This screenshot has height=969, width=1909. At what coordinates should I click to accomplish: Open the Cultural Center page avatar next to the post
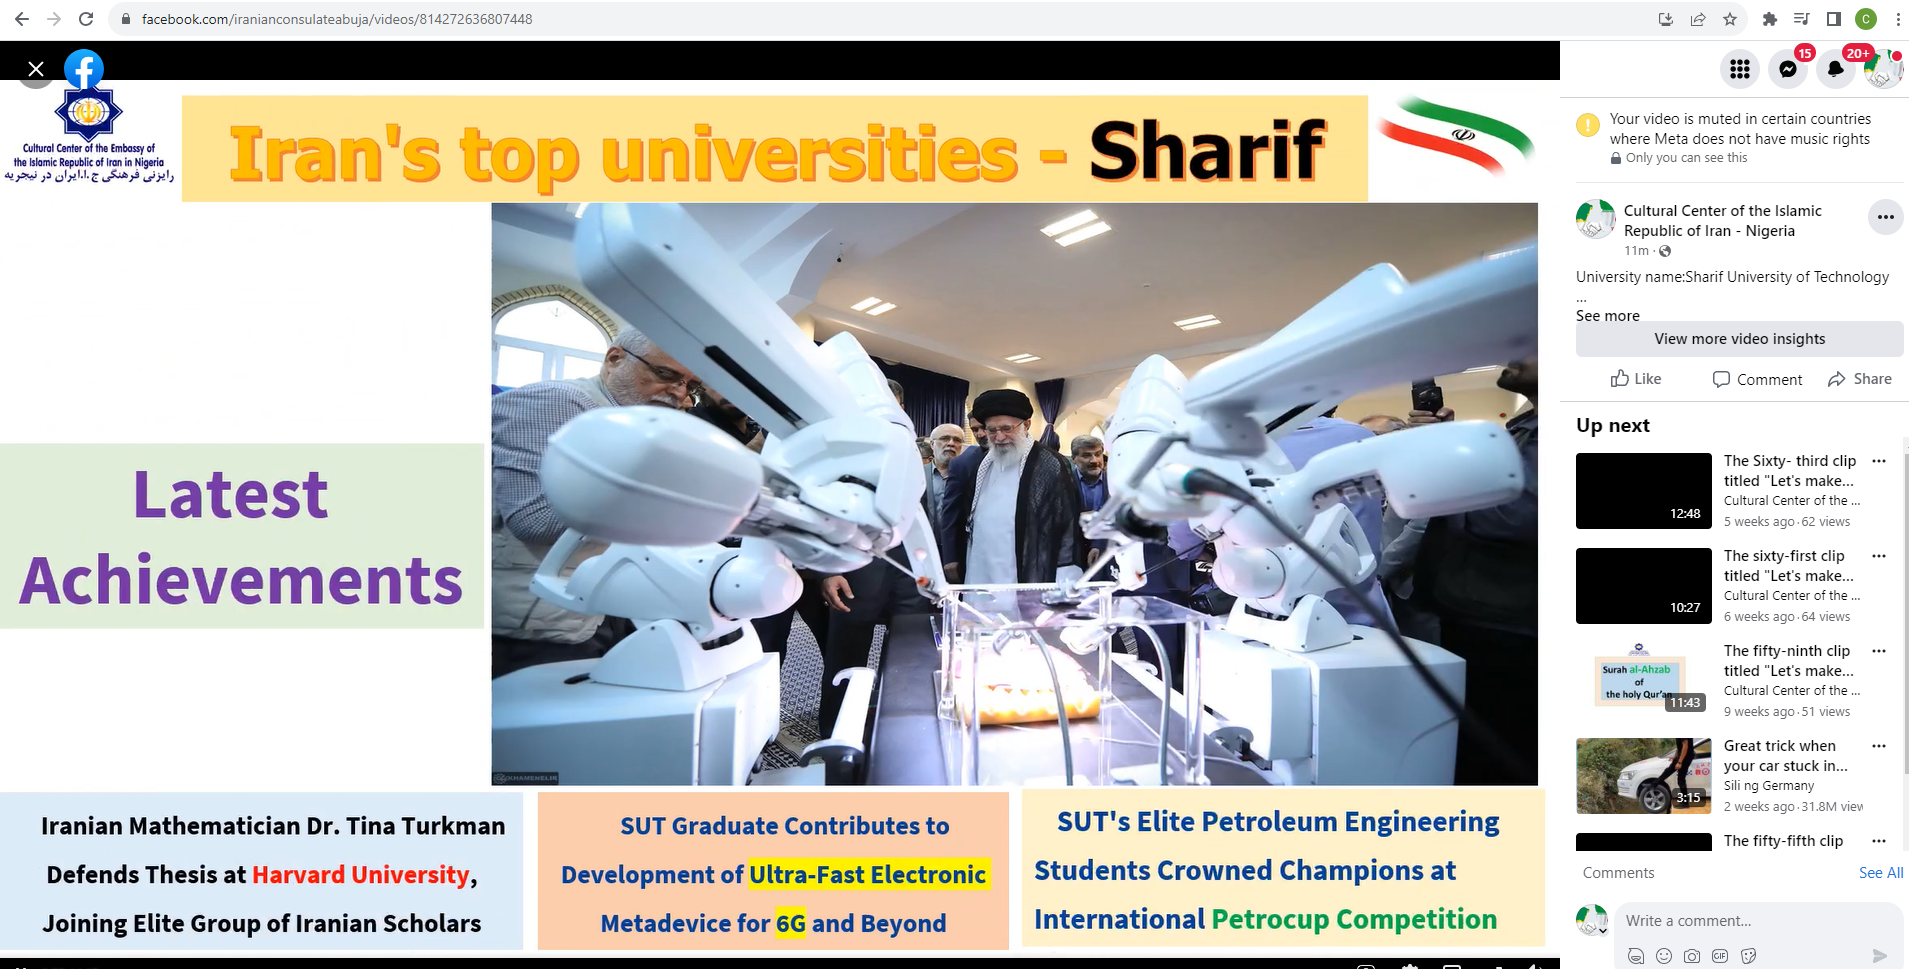pyautogui.click(x=1596, y=219)
